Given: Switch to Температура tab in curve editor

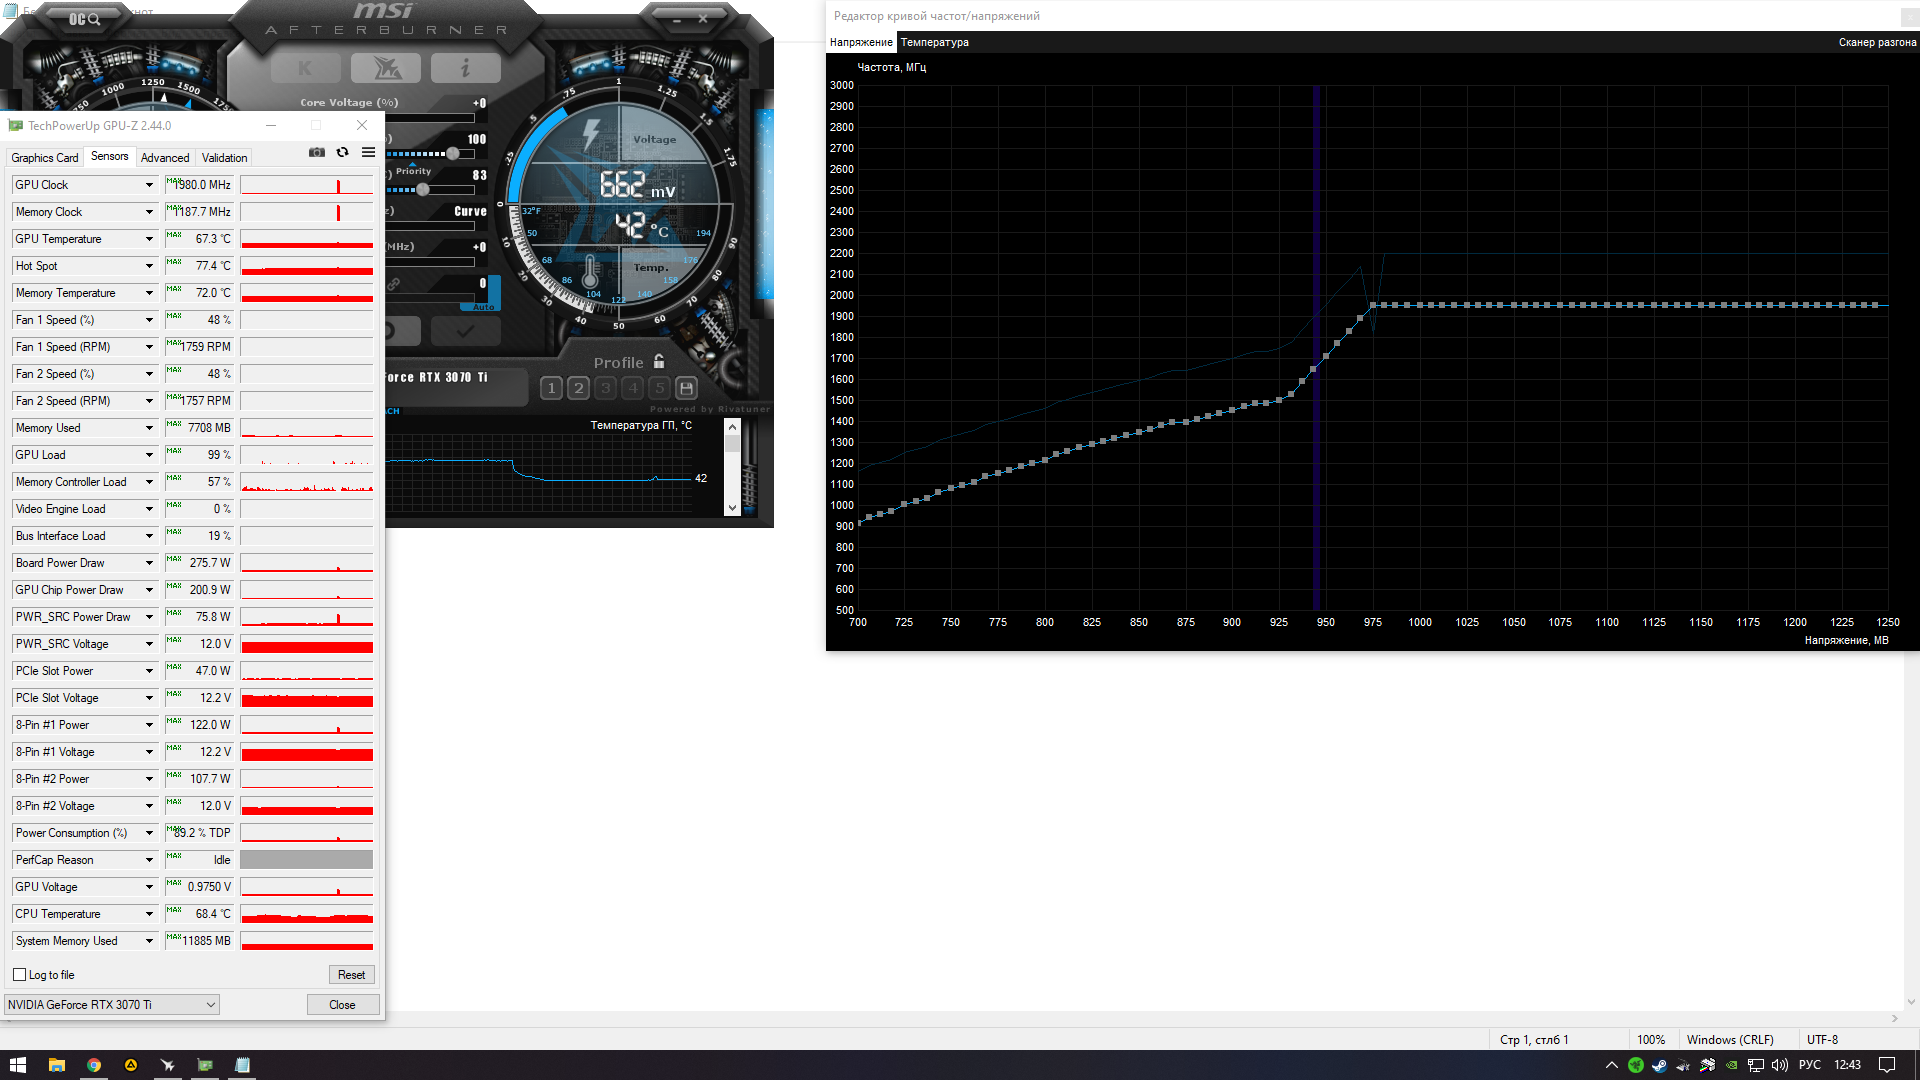Looking at the screenshot, I should tap(934, 42).
